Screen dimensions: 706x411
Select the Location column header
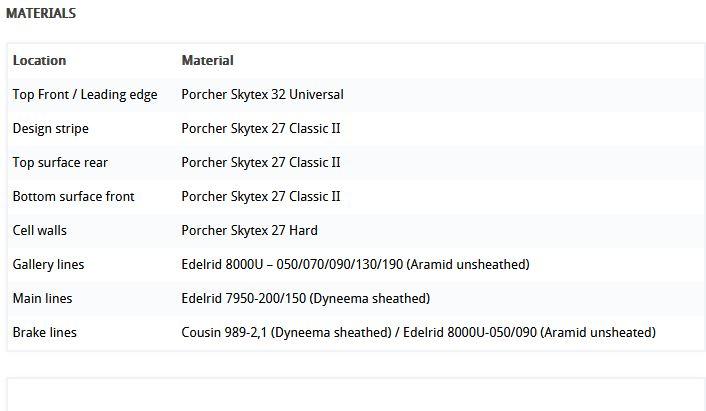40,60
